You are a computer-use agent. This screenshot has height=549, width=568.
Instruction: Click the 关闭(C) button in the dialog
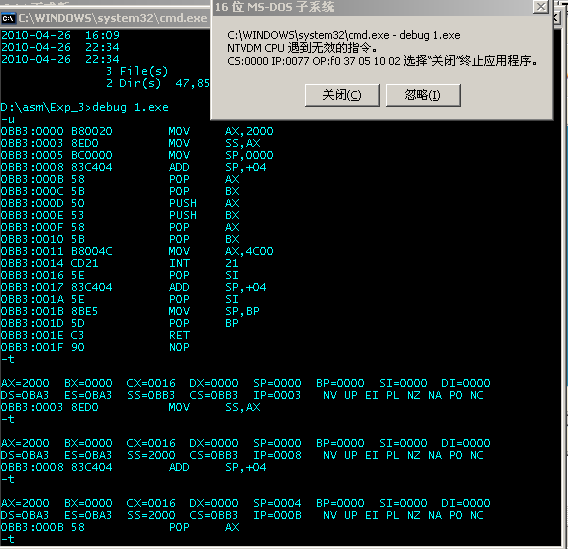tap(342, 95)
